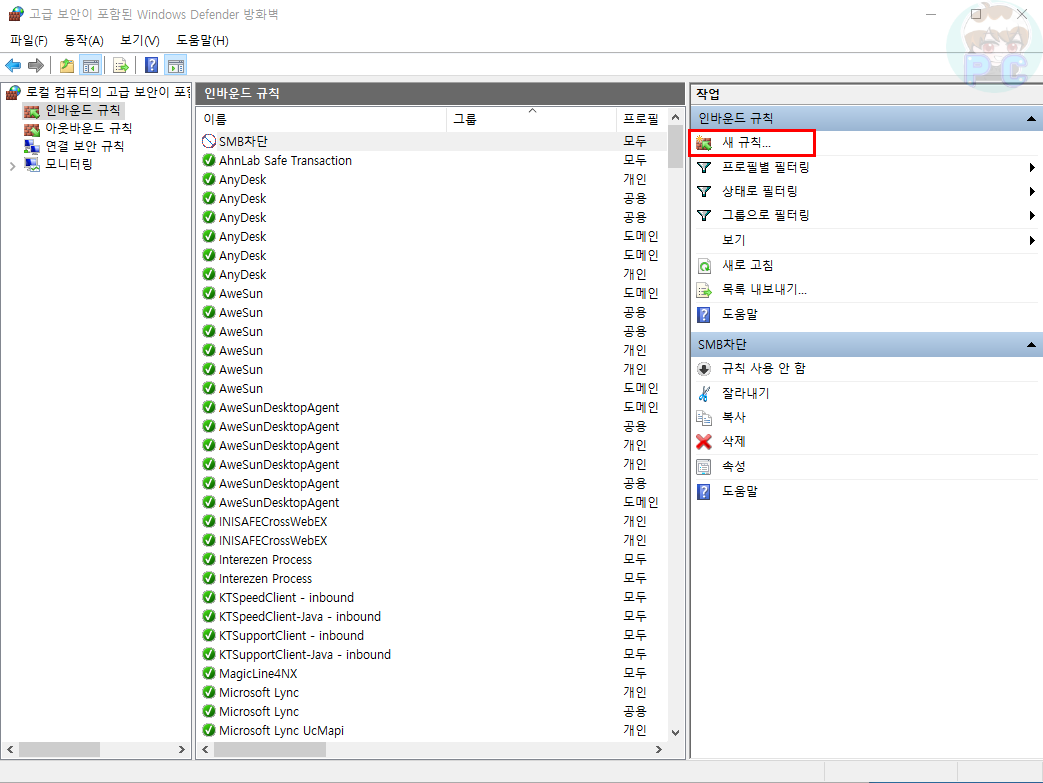The width and height of the screenshot is (1043, 783).
Task: Click the Forward arrow toolbar icon
Action: tap(36, 65)
